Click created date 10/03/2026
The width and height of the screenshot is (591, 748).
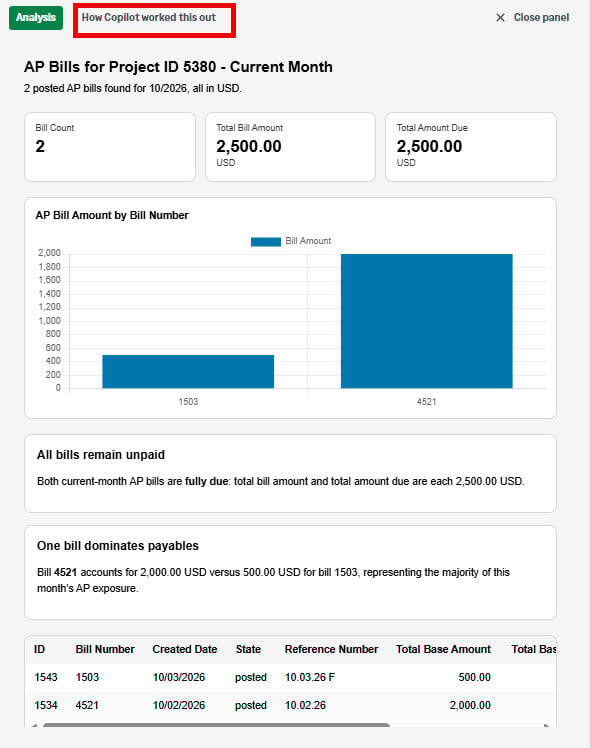pyautogui.click(x=179, y=677)
